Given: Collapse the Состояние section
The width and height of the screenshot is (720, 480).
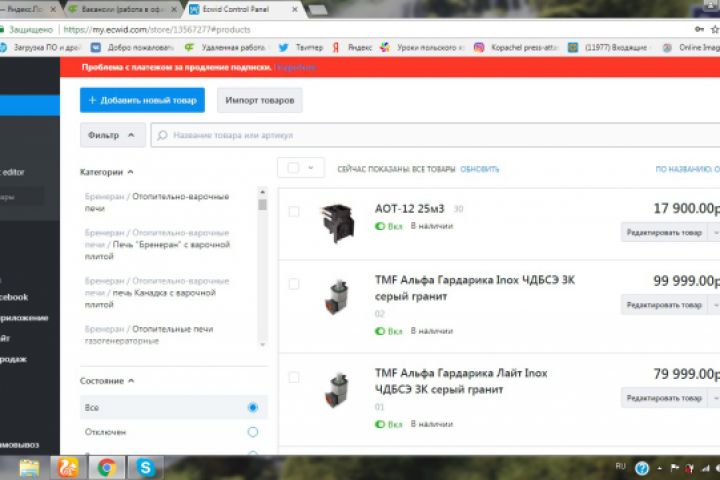Looking at the screenshot, I should coord(107,381).
